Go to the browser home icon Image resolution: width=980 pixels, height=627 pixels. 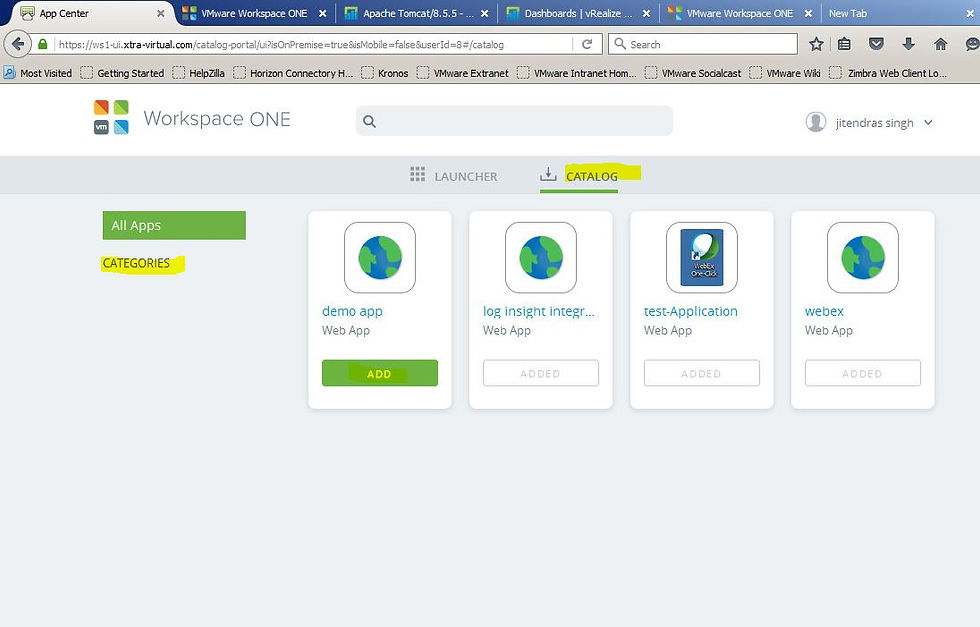coord(940,44)
